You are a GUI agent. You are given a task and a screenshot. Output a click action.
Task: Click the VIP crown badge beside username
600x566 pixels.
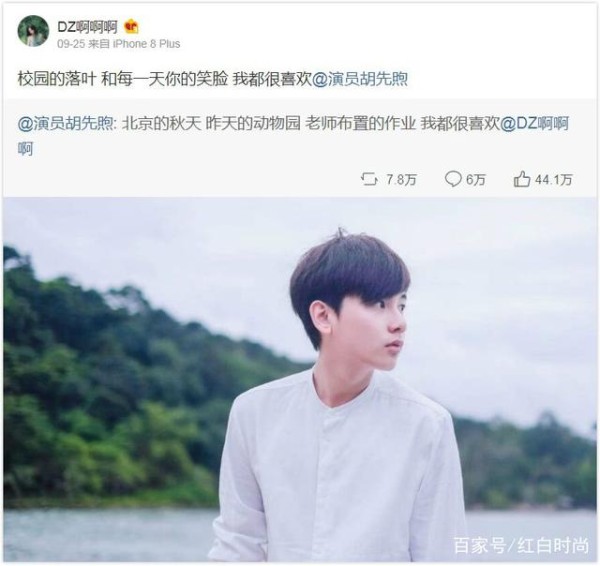tap(131, 26)
